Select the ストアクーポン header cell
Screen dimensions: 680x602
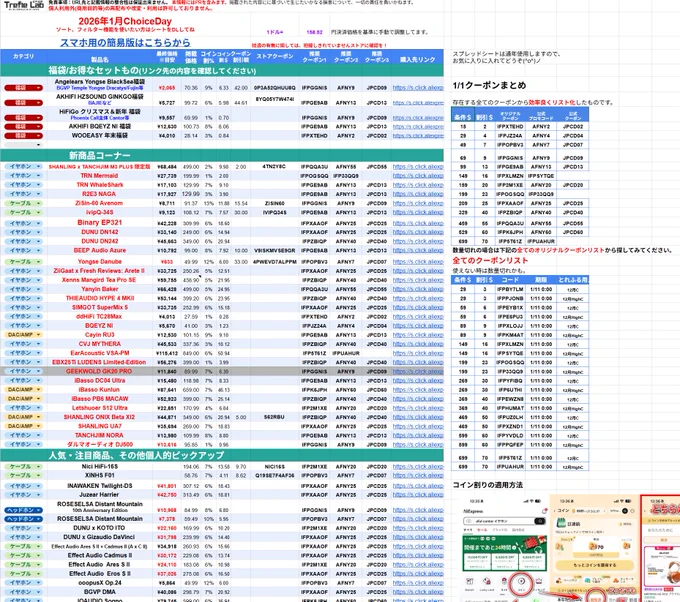point(275,56)
